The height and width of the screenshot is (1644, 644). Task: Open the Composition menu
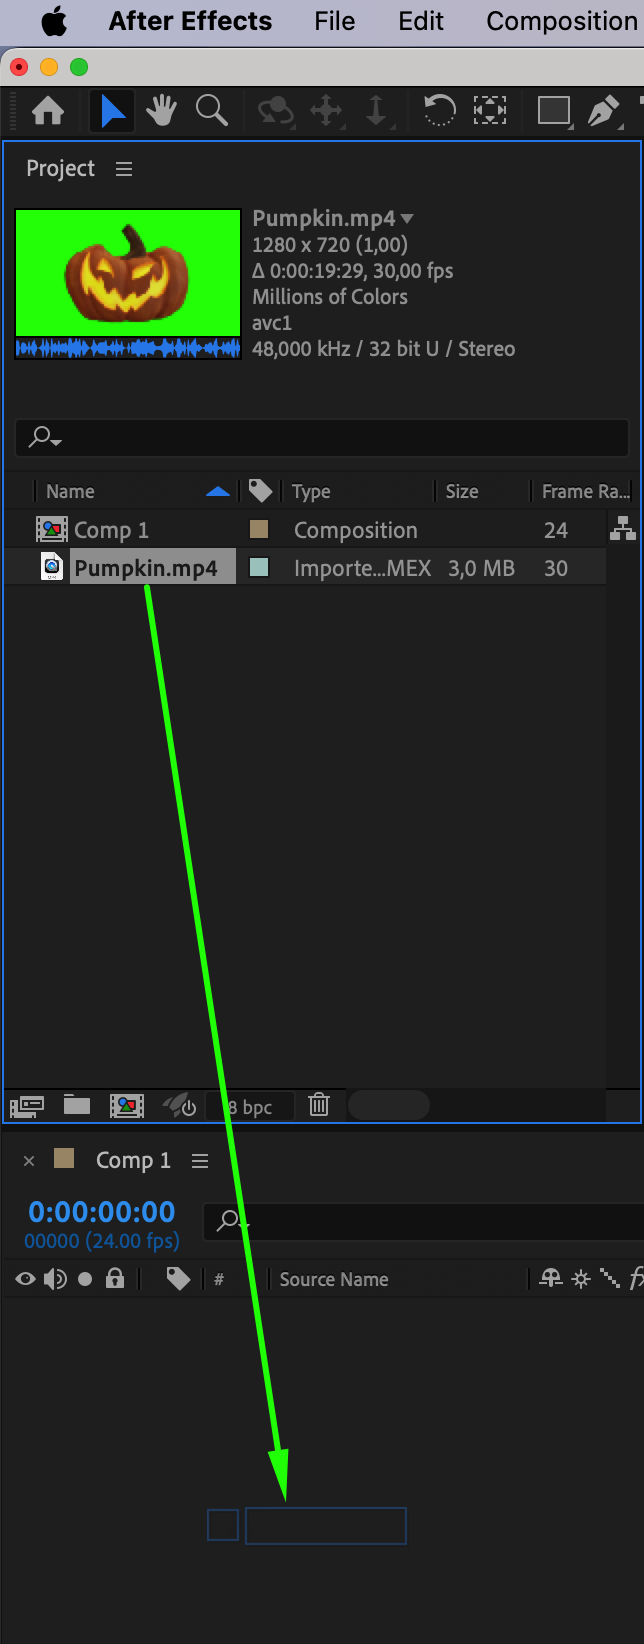tap(561, 21)
